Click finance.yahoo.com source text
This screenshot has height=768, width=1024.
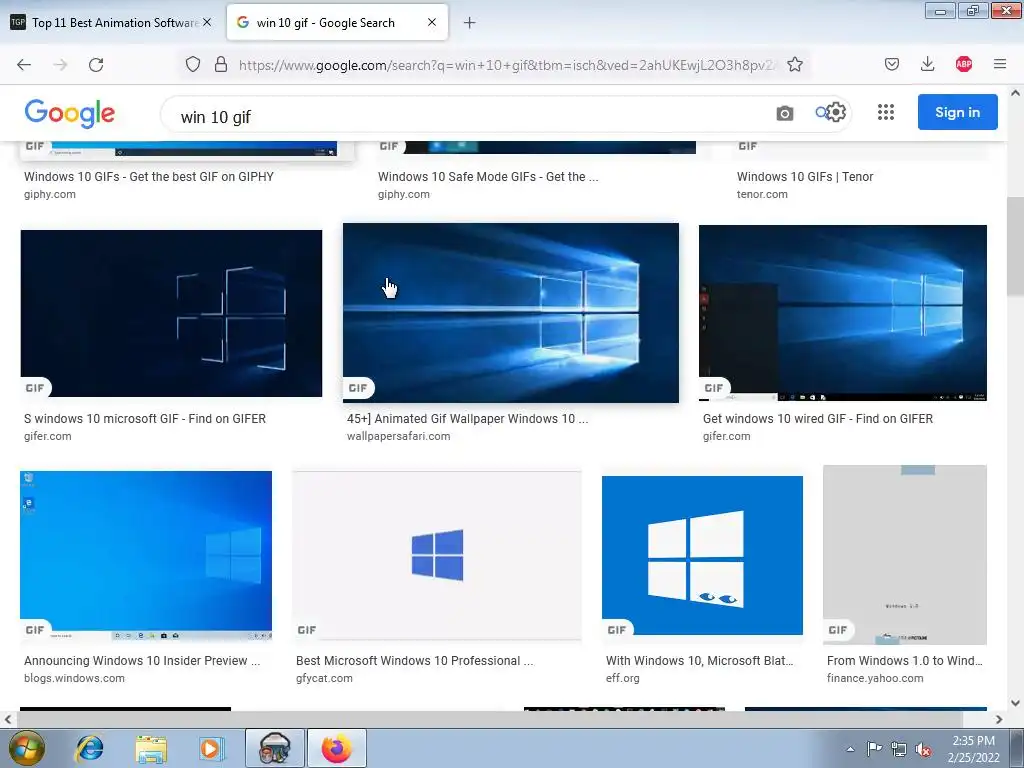875,678
